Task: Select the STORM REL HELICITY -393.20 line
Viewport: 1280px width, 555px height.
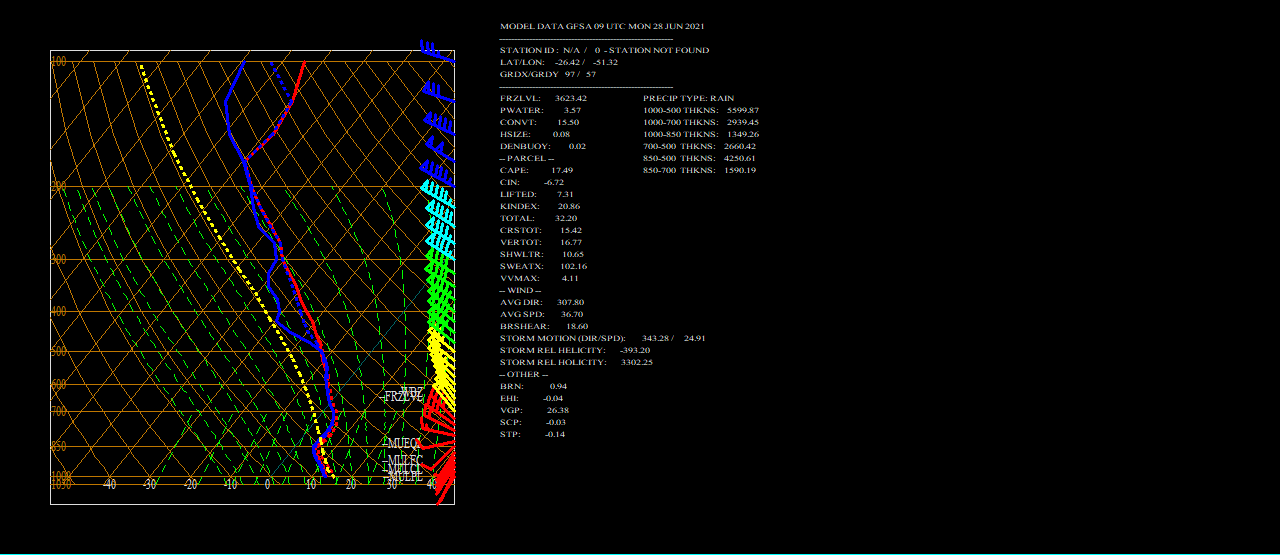Action: click(x=575, y=350)
